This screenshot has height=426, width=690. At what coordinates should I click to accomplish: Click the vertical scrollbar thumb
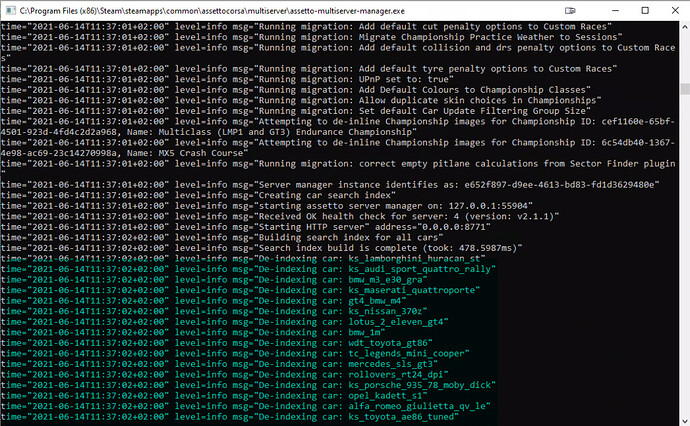tap(685, 88)
